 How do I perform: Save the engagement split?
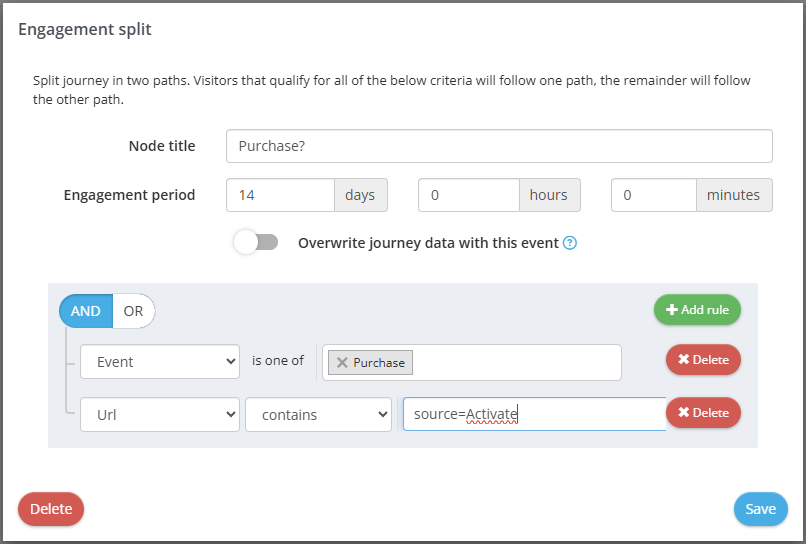tap(760, 509)
